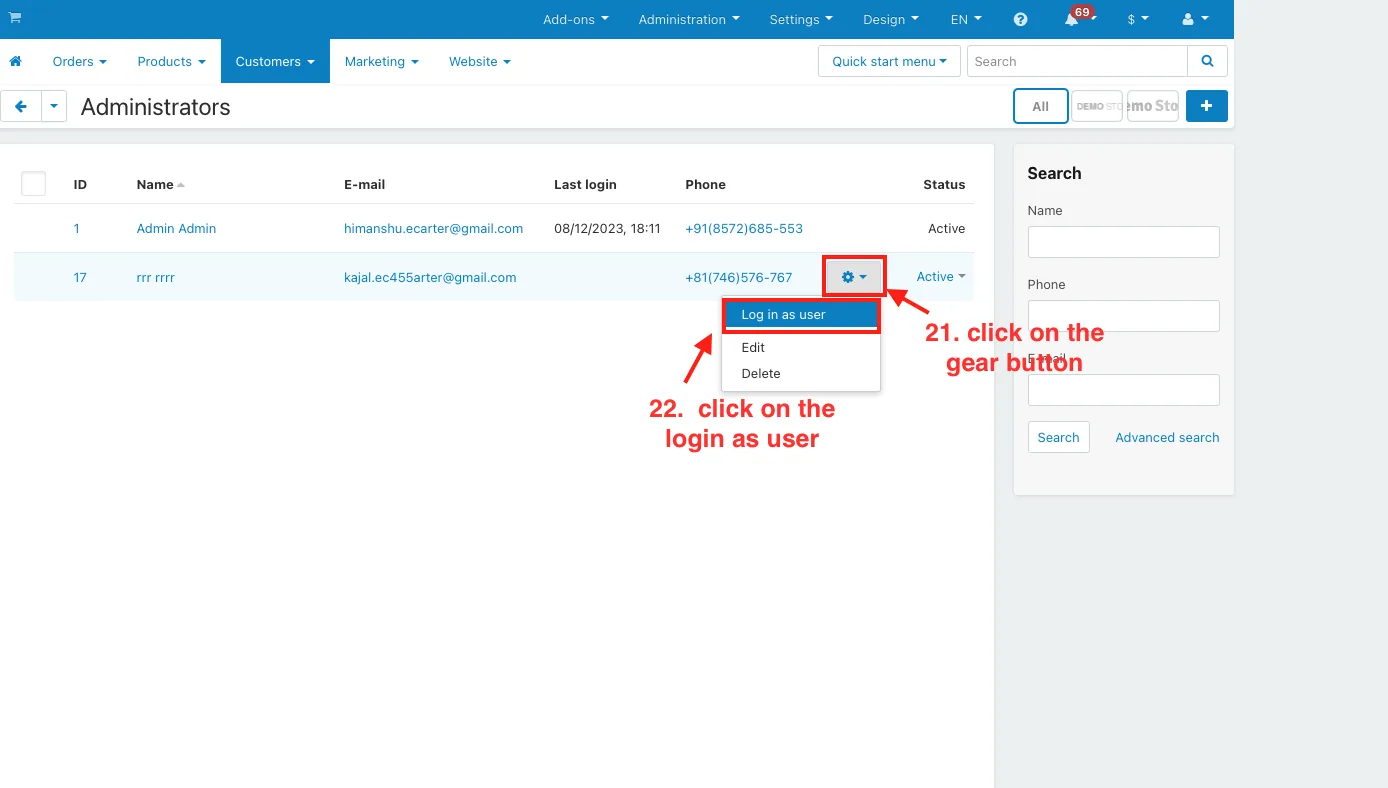The height and width of the screenshot is (788, 1388).
Task: Click the shopping cart icon in top bar
Action: (15, 18)
